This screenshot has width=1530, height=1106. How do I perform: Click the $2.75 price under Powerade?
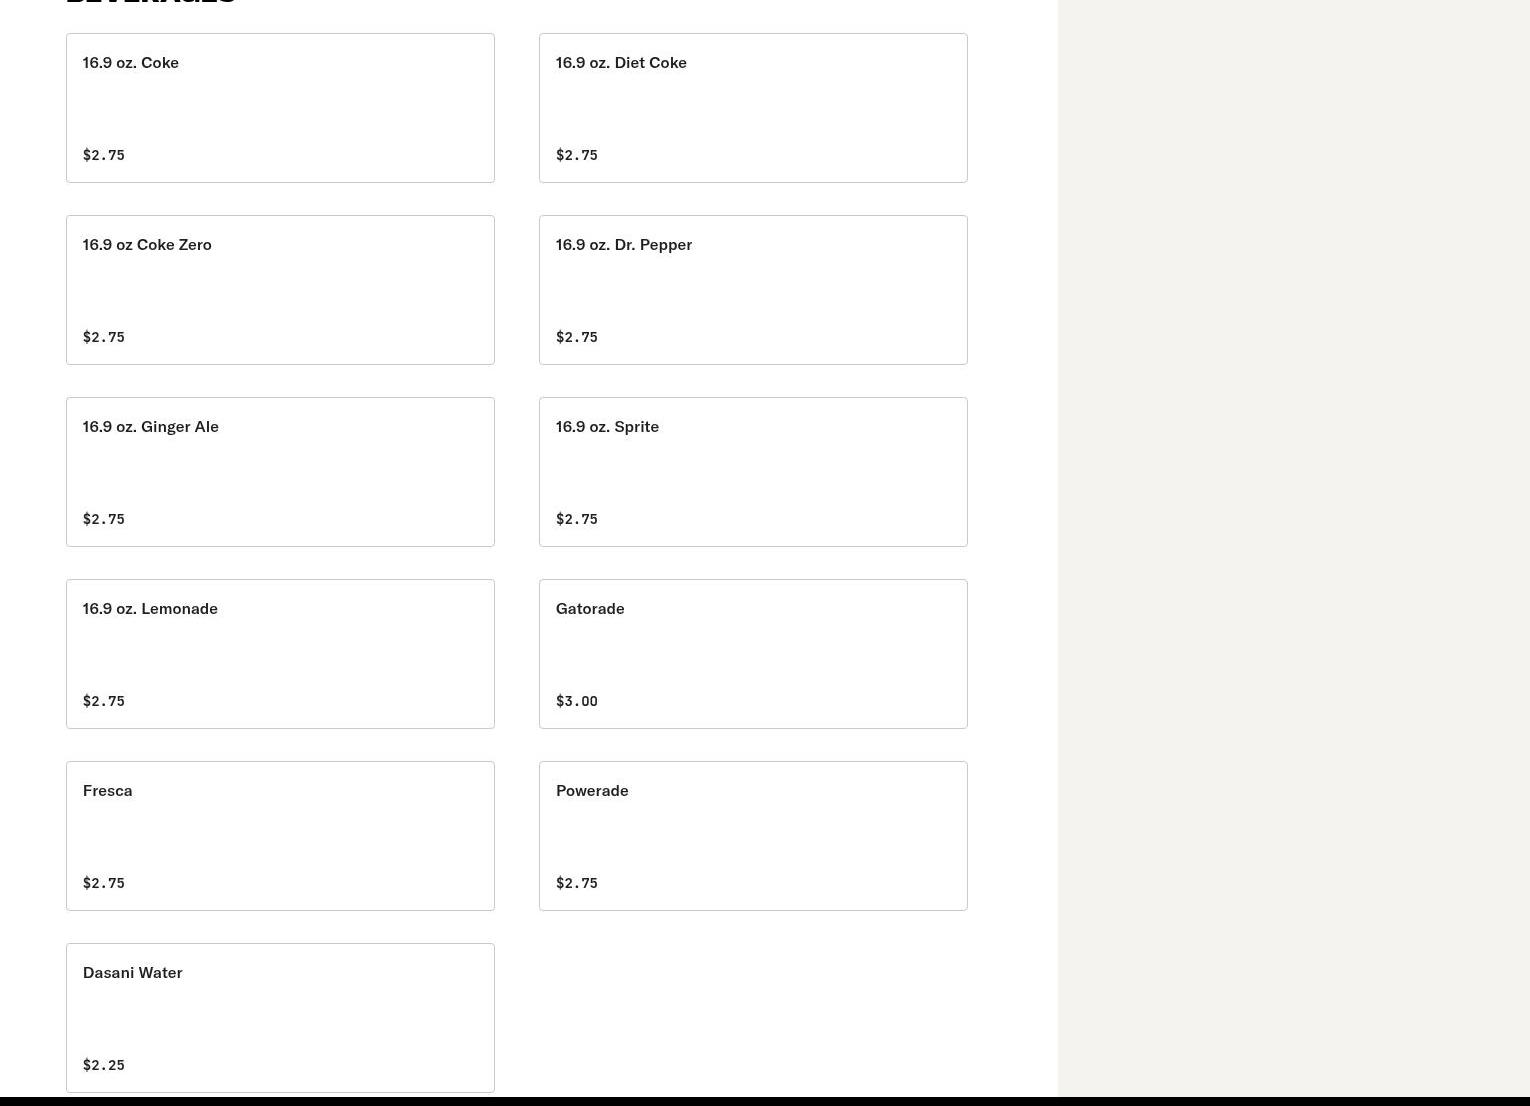click(x=577, y=883)
